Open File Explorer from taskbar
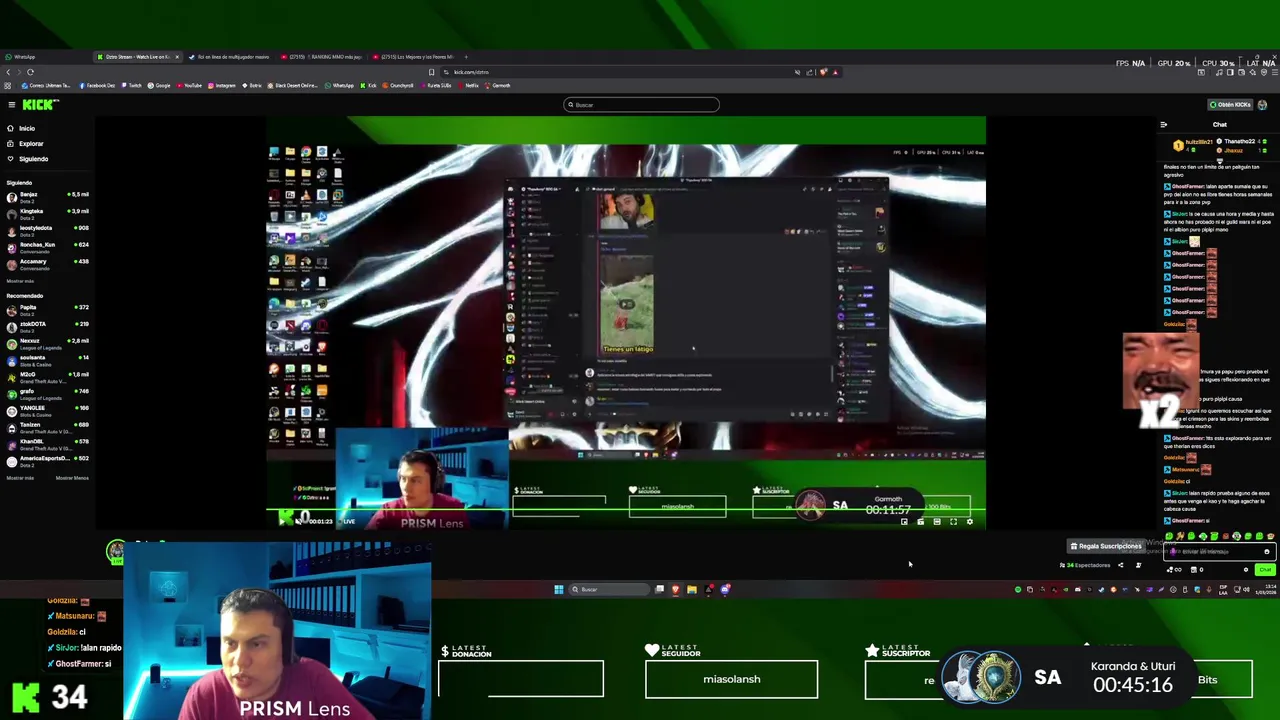Image resolution: width=1280 pixels, height=720 pixels. pyautogui.click(x=691, y=589)
